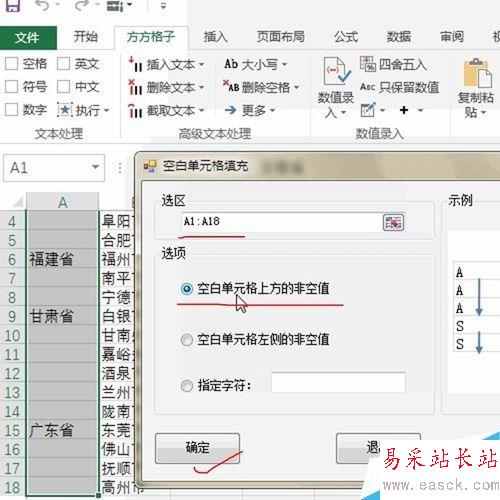Check the 数字 checkbox
Screen dimensions: 500x500
(x=11, y=109)
